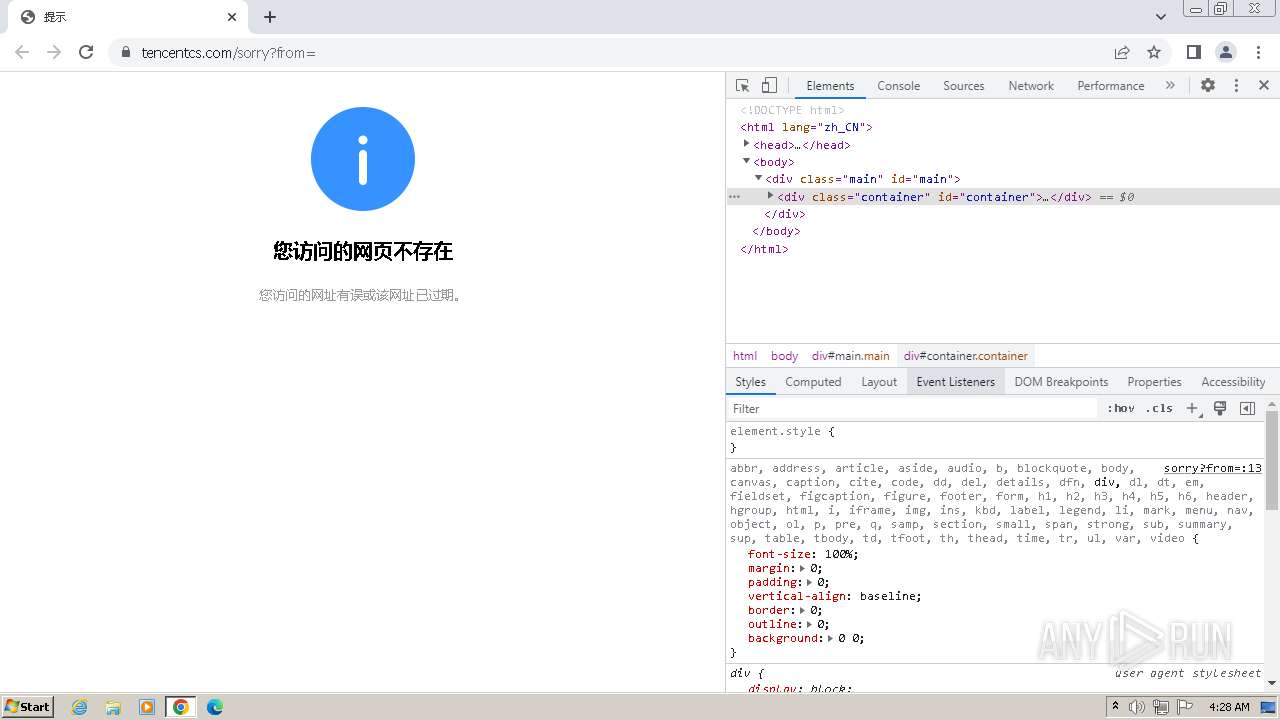Switch to the Console tab
This screenshot has width=1280, height=720.
tap(898, 86)
